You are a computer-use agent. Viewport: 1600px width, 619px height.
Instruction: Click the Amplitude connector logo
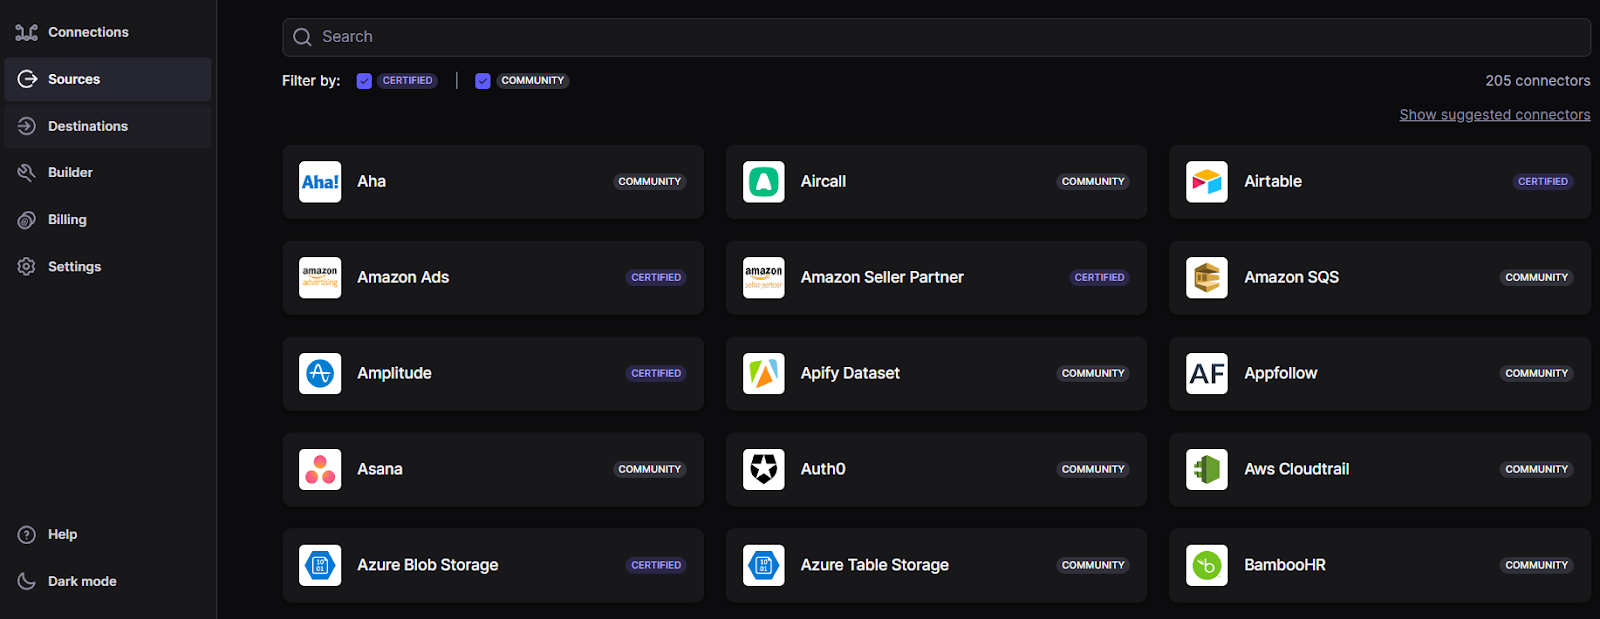pos(320,374)
